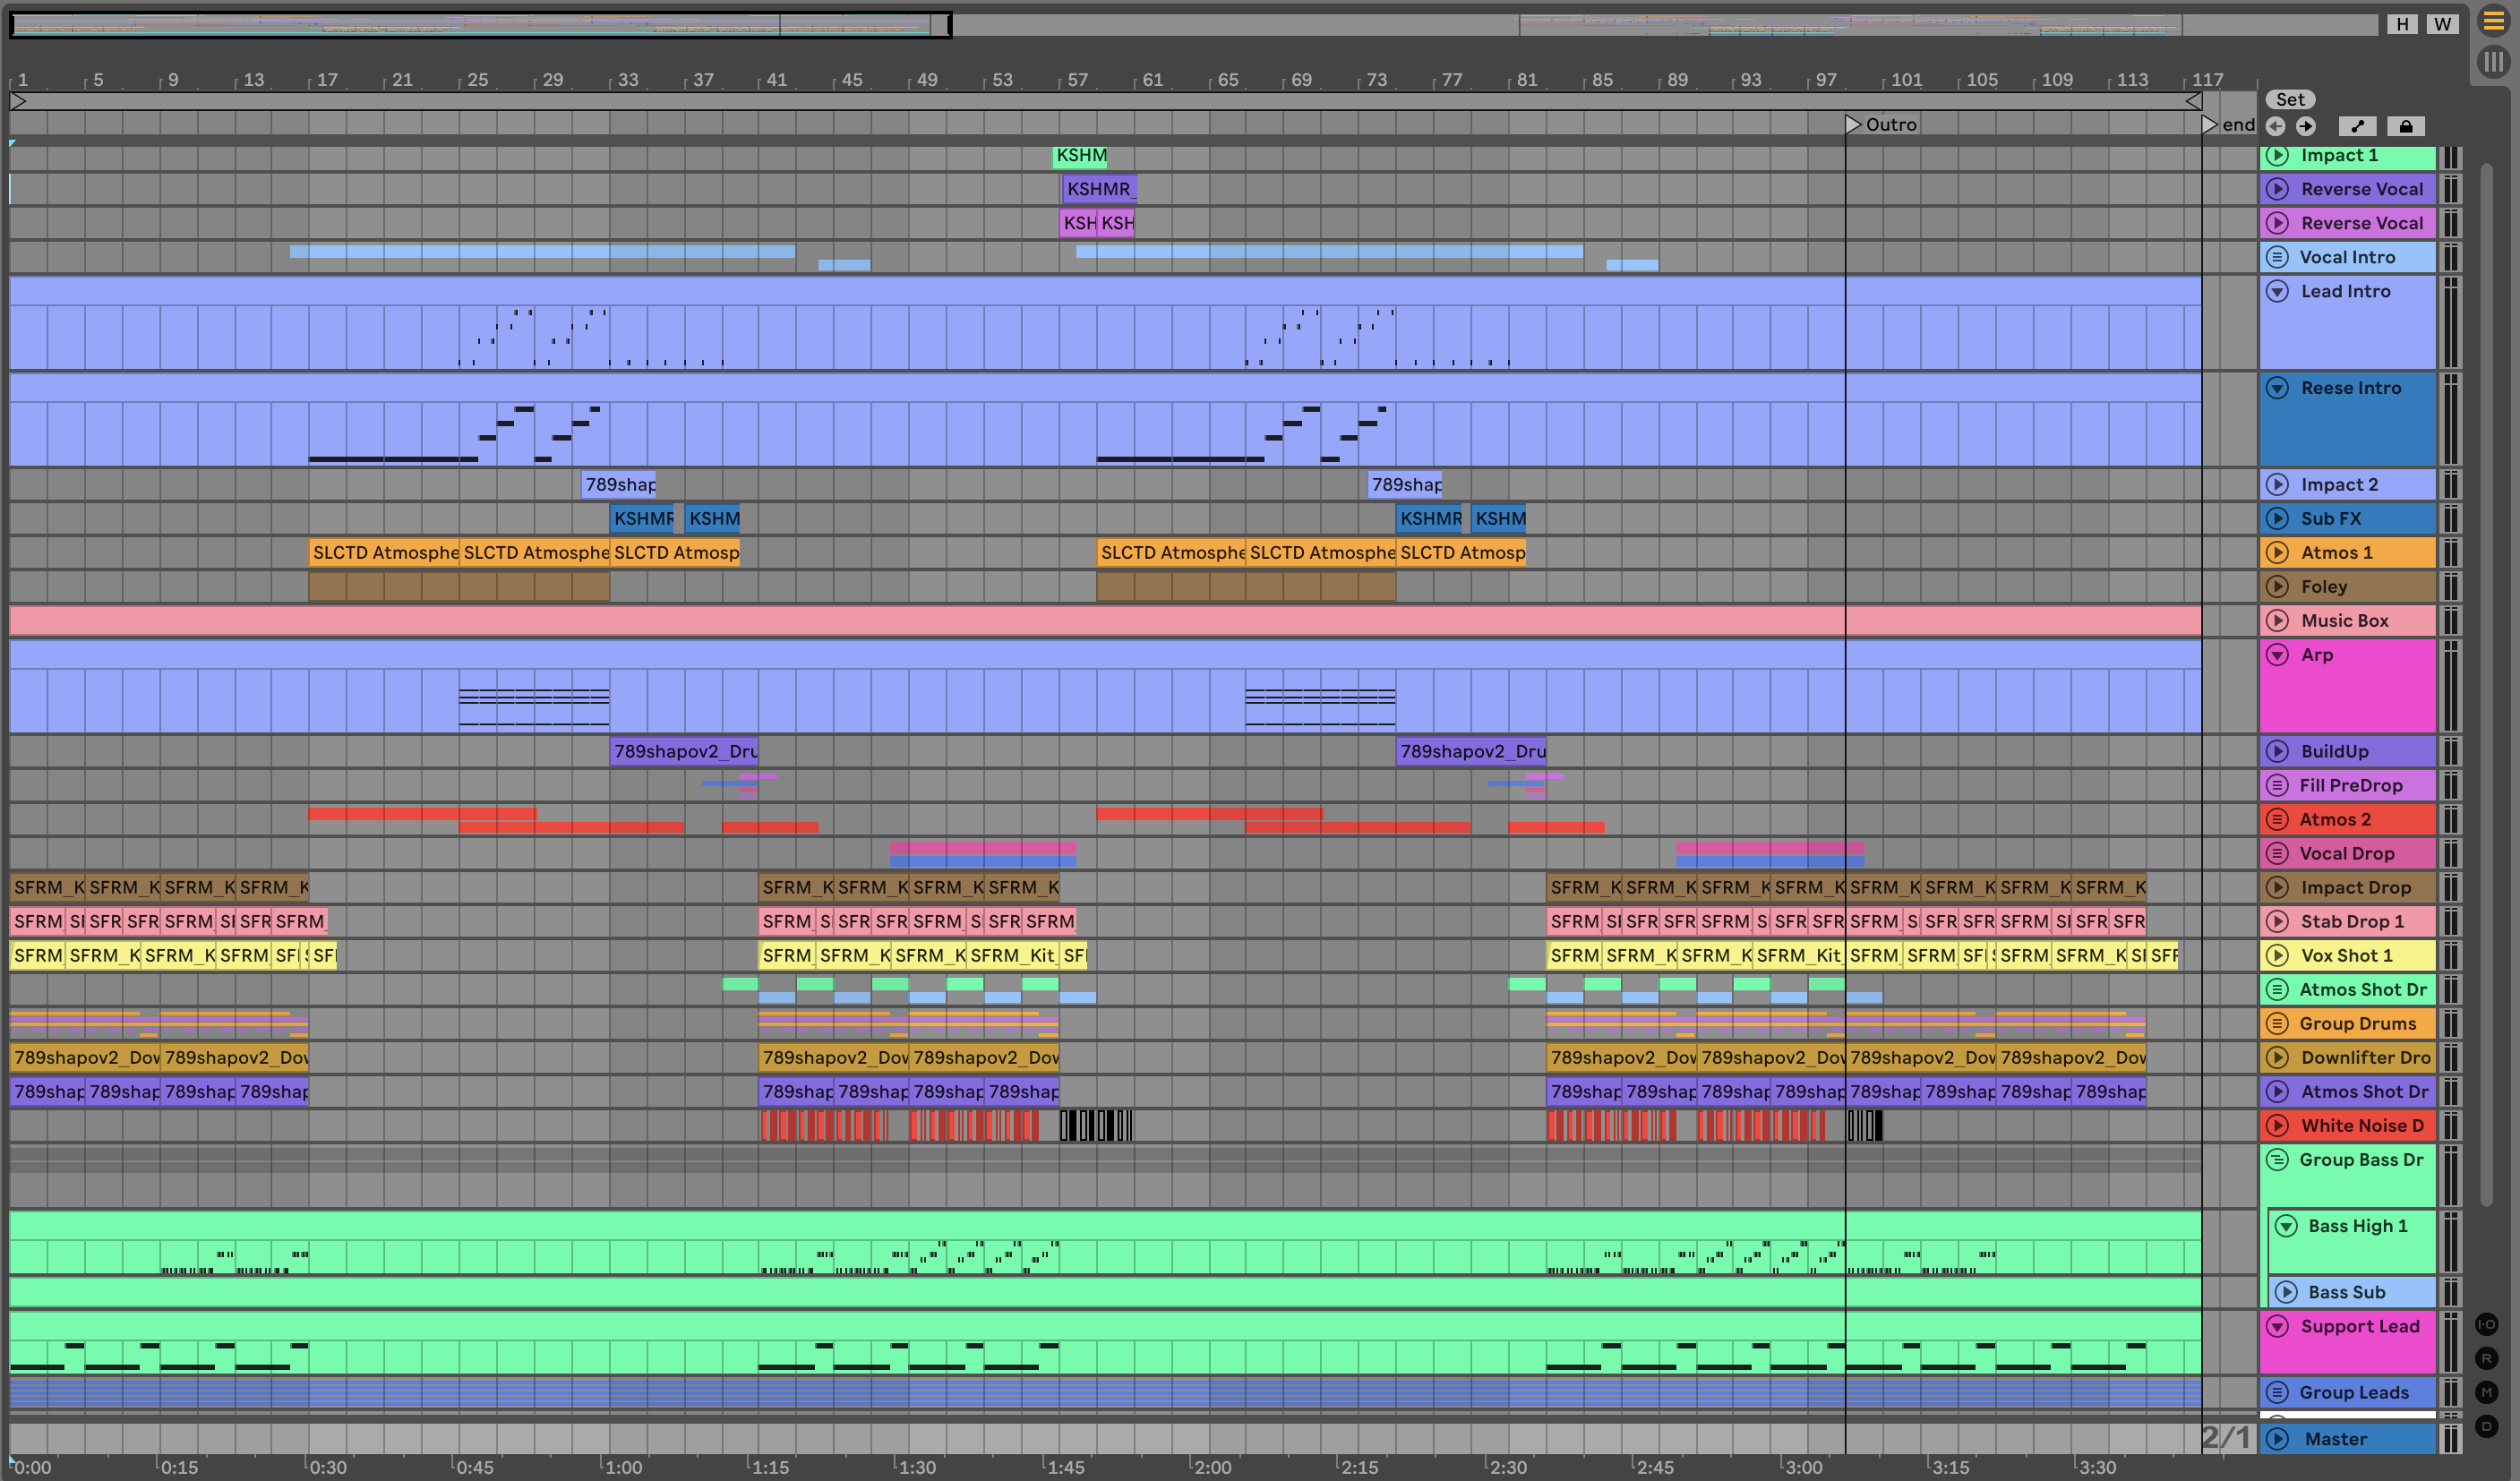The height and width of the screenshot is (1481, 2520).
Task: Toggle the Returns (R) section visibility
Action: [2486, 1358]
